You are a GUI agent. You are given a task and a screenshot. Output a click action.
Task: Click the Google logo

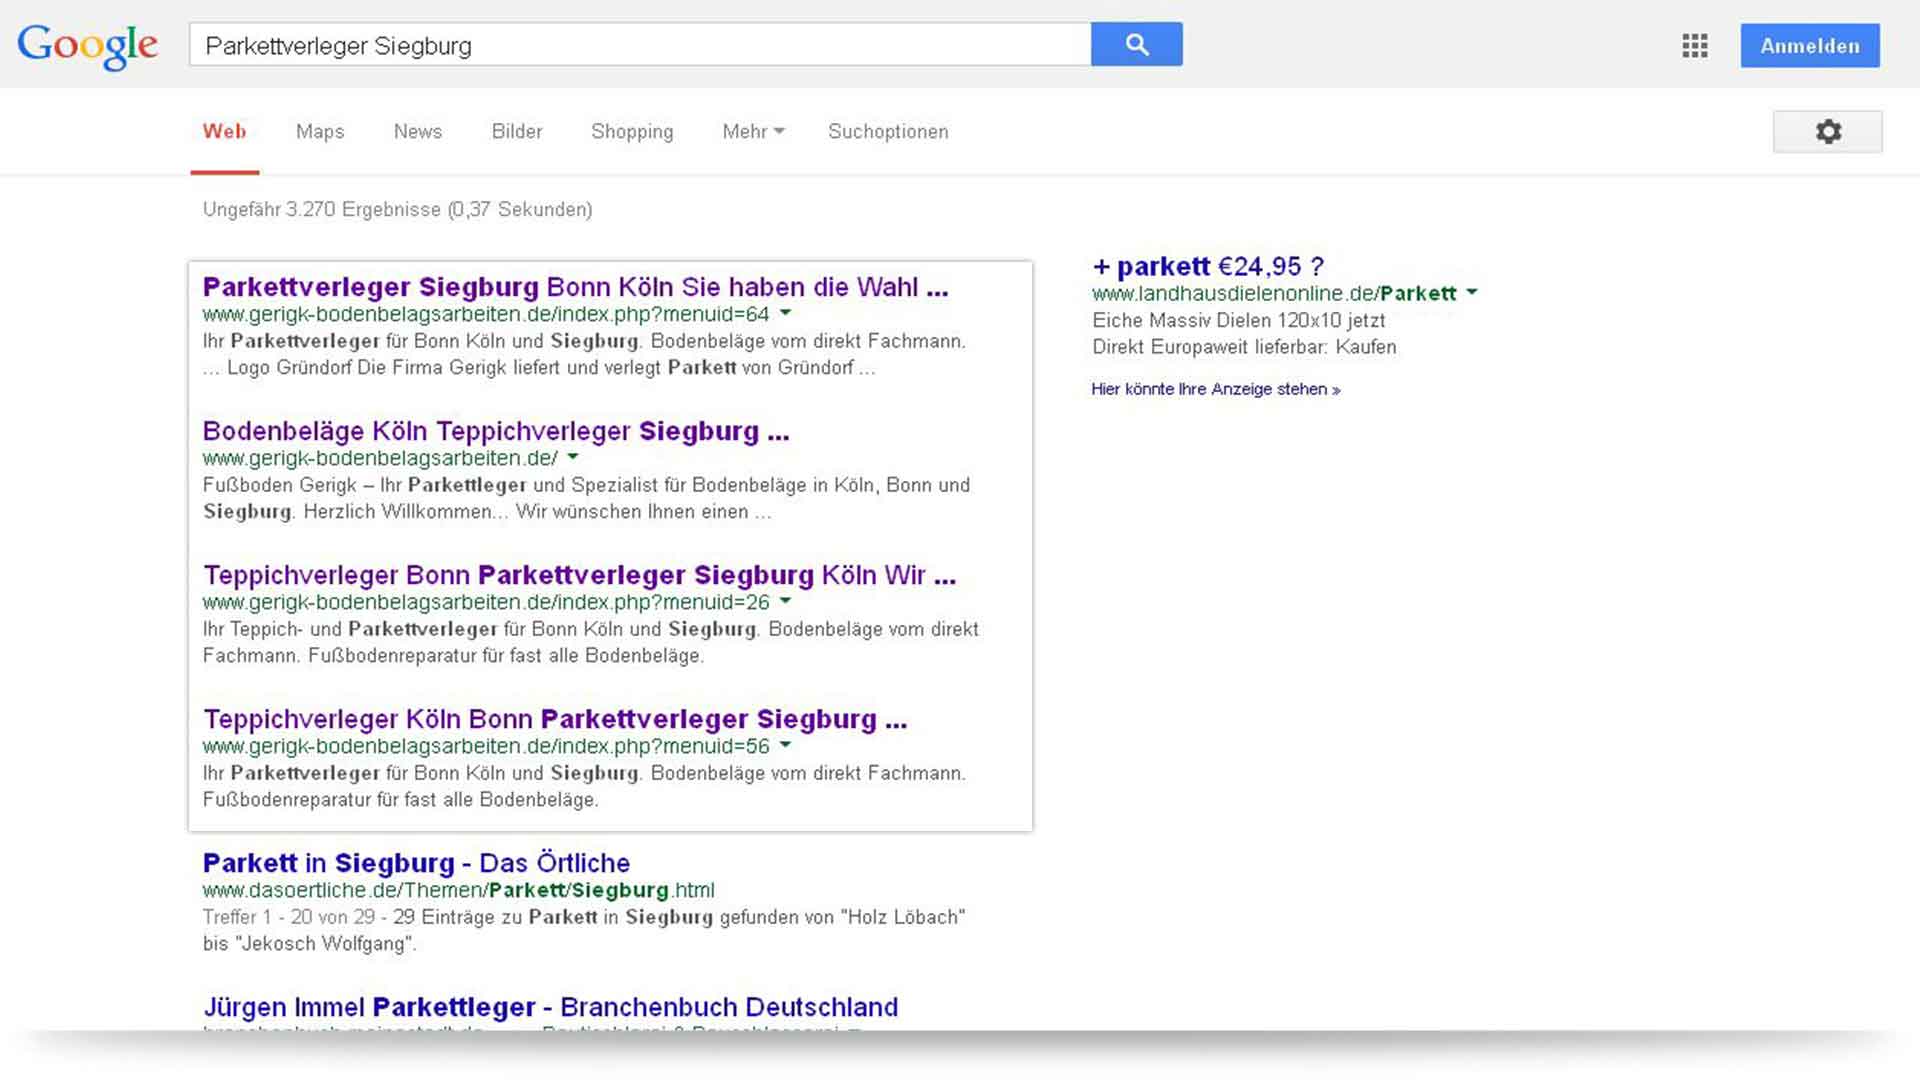click(87, 46)
